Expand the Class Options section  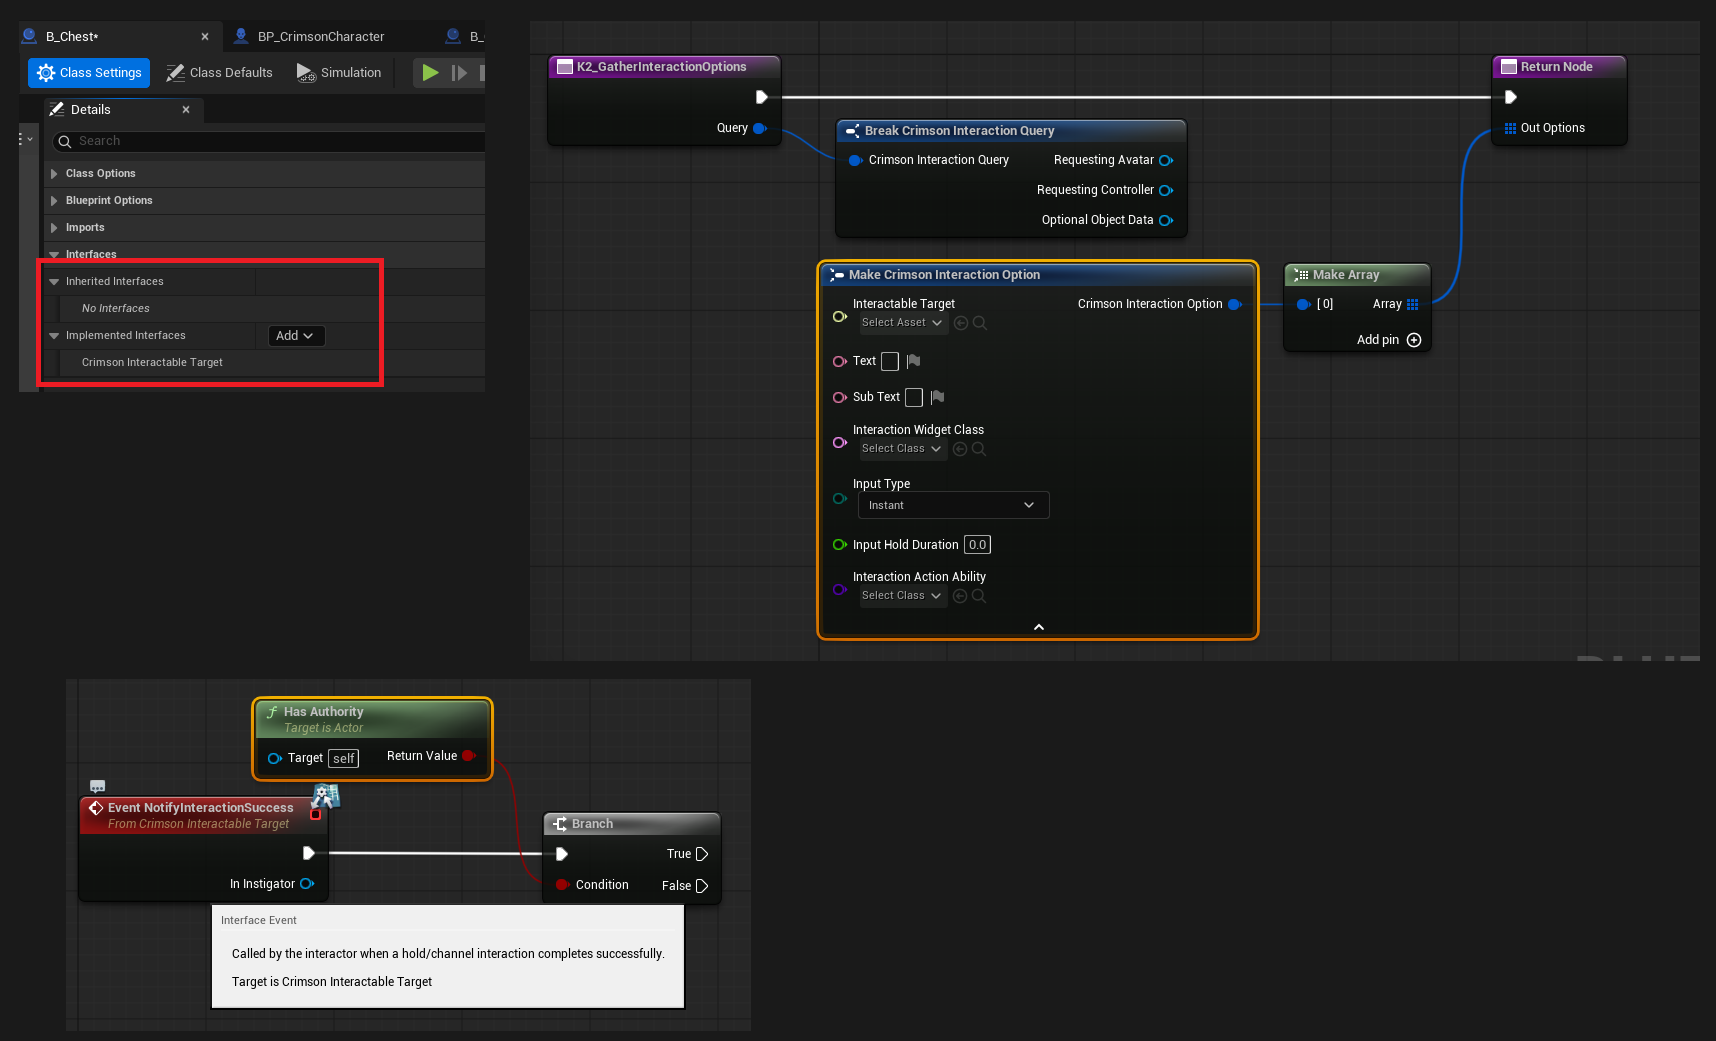point(54,174)
